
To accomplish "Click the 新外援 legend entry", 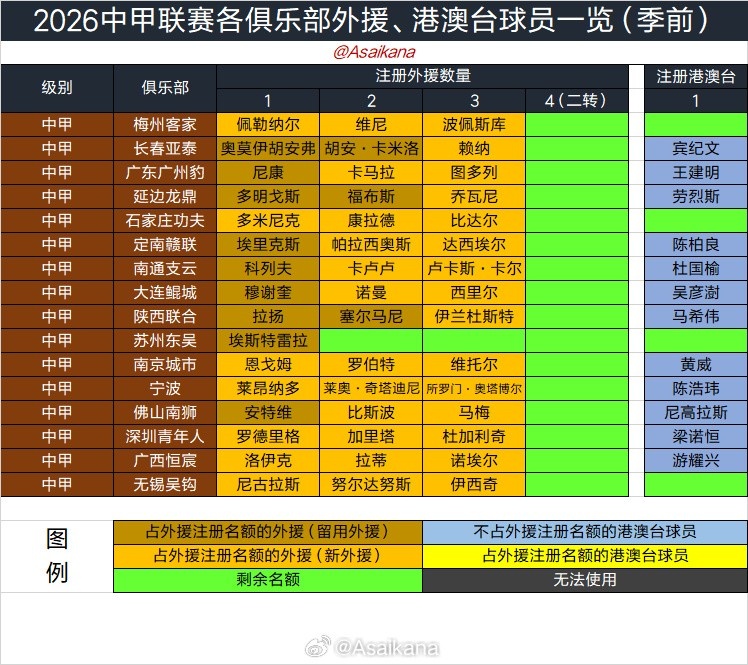I will click(268, 555).
